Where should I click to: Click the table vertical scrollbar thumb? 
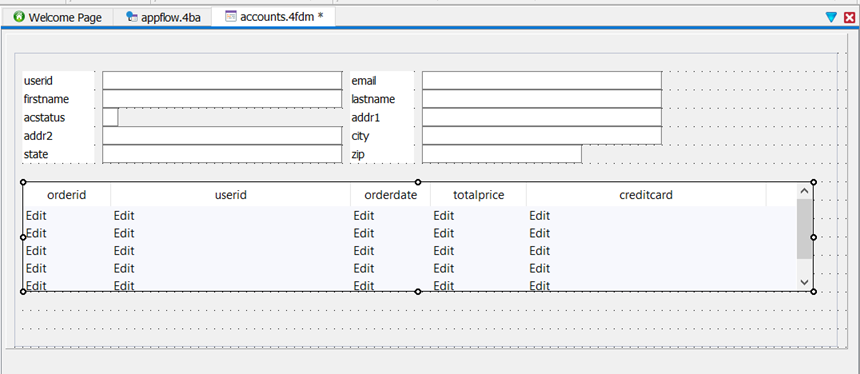click(x=805, y=229)
